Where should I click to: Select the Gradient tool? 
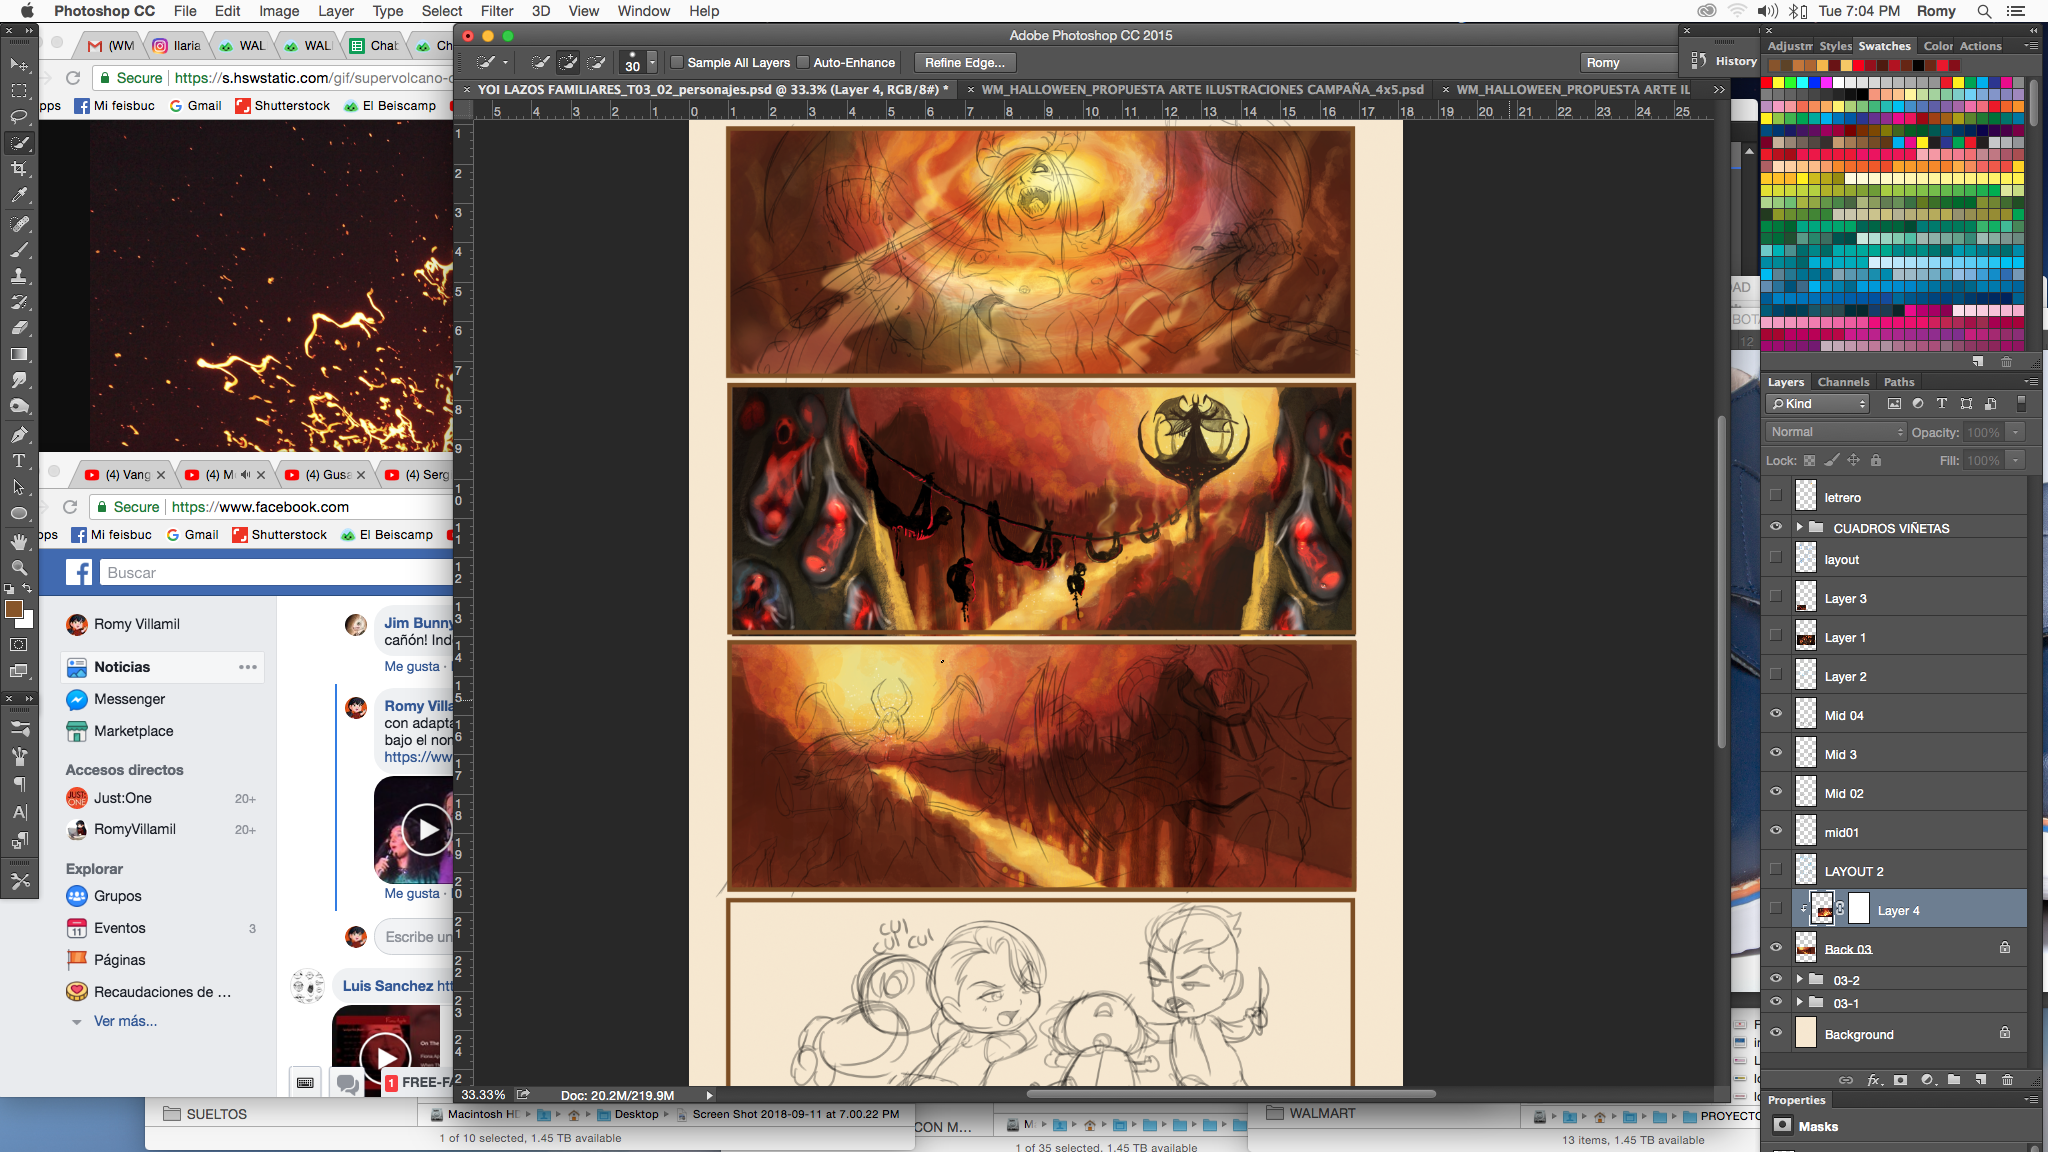pos(18,354)
